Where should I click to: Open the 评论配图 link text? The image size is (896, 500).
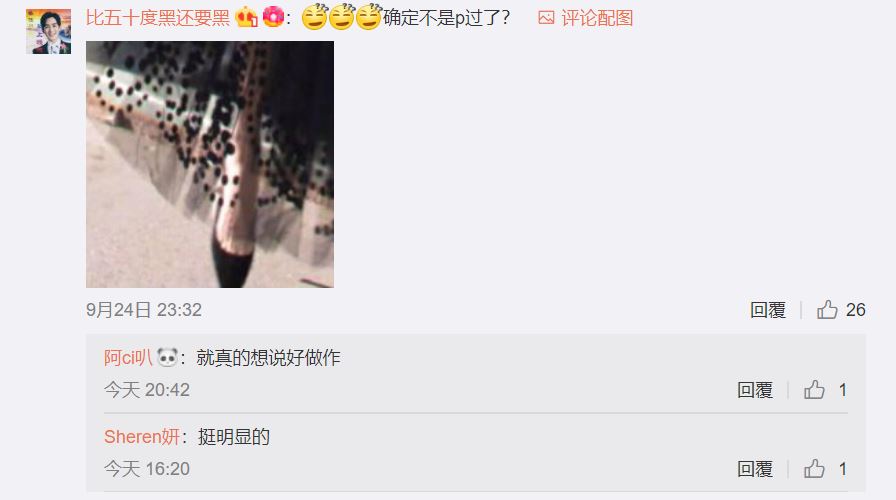[x=597, y=18]
